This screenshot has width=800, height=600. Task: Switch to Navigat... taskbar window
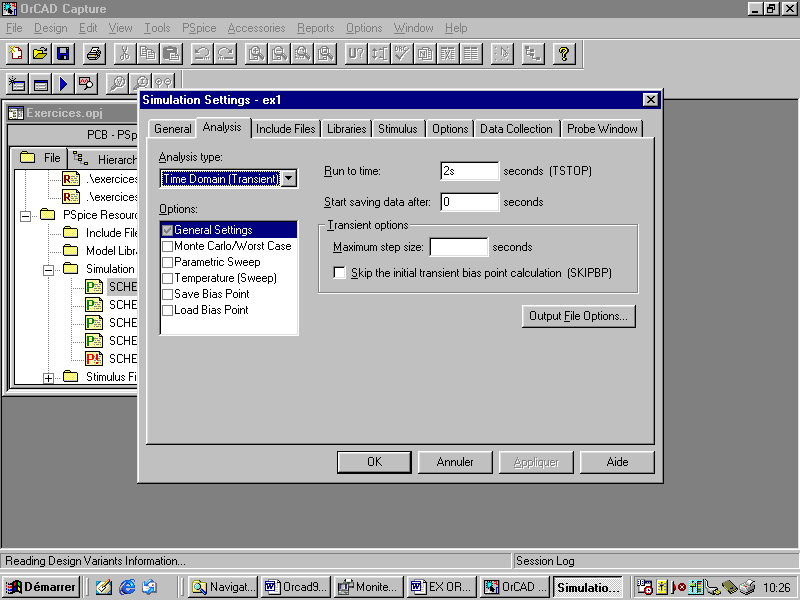click(x=223, y=587)
